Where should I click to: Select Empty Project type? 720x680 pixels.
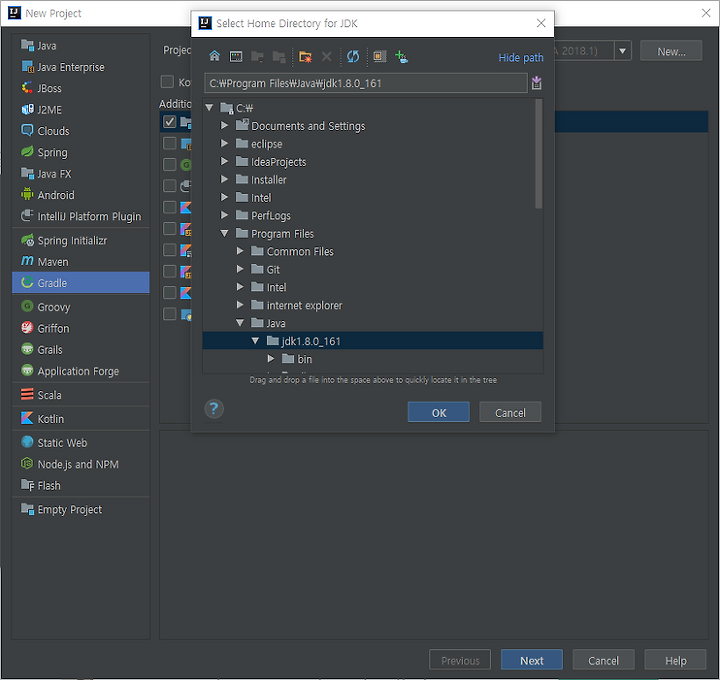[x=81, y=509]
